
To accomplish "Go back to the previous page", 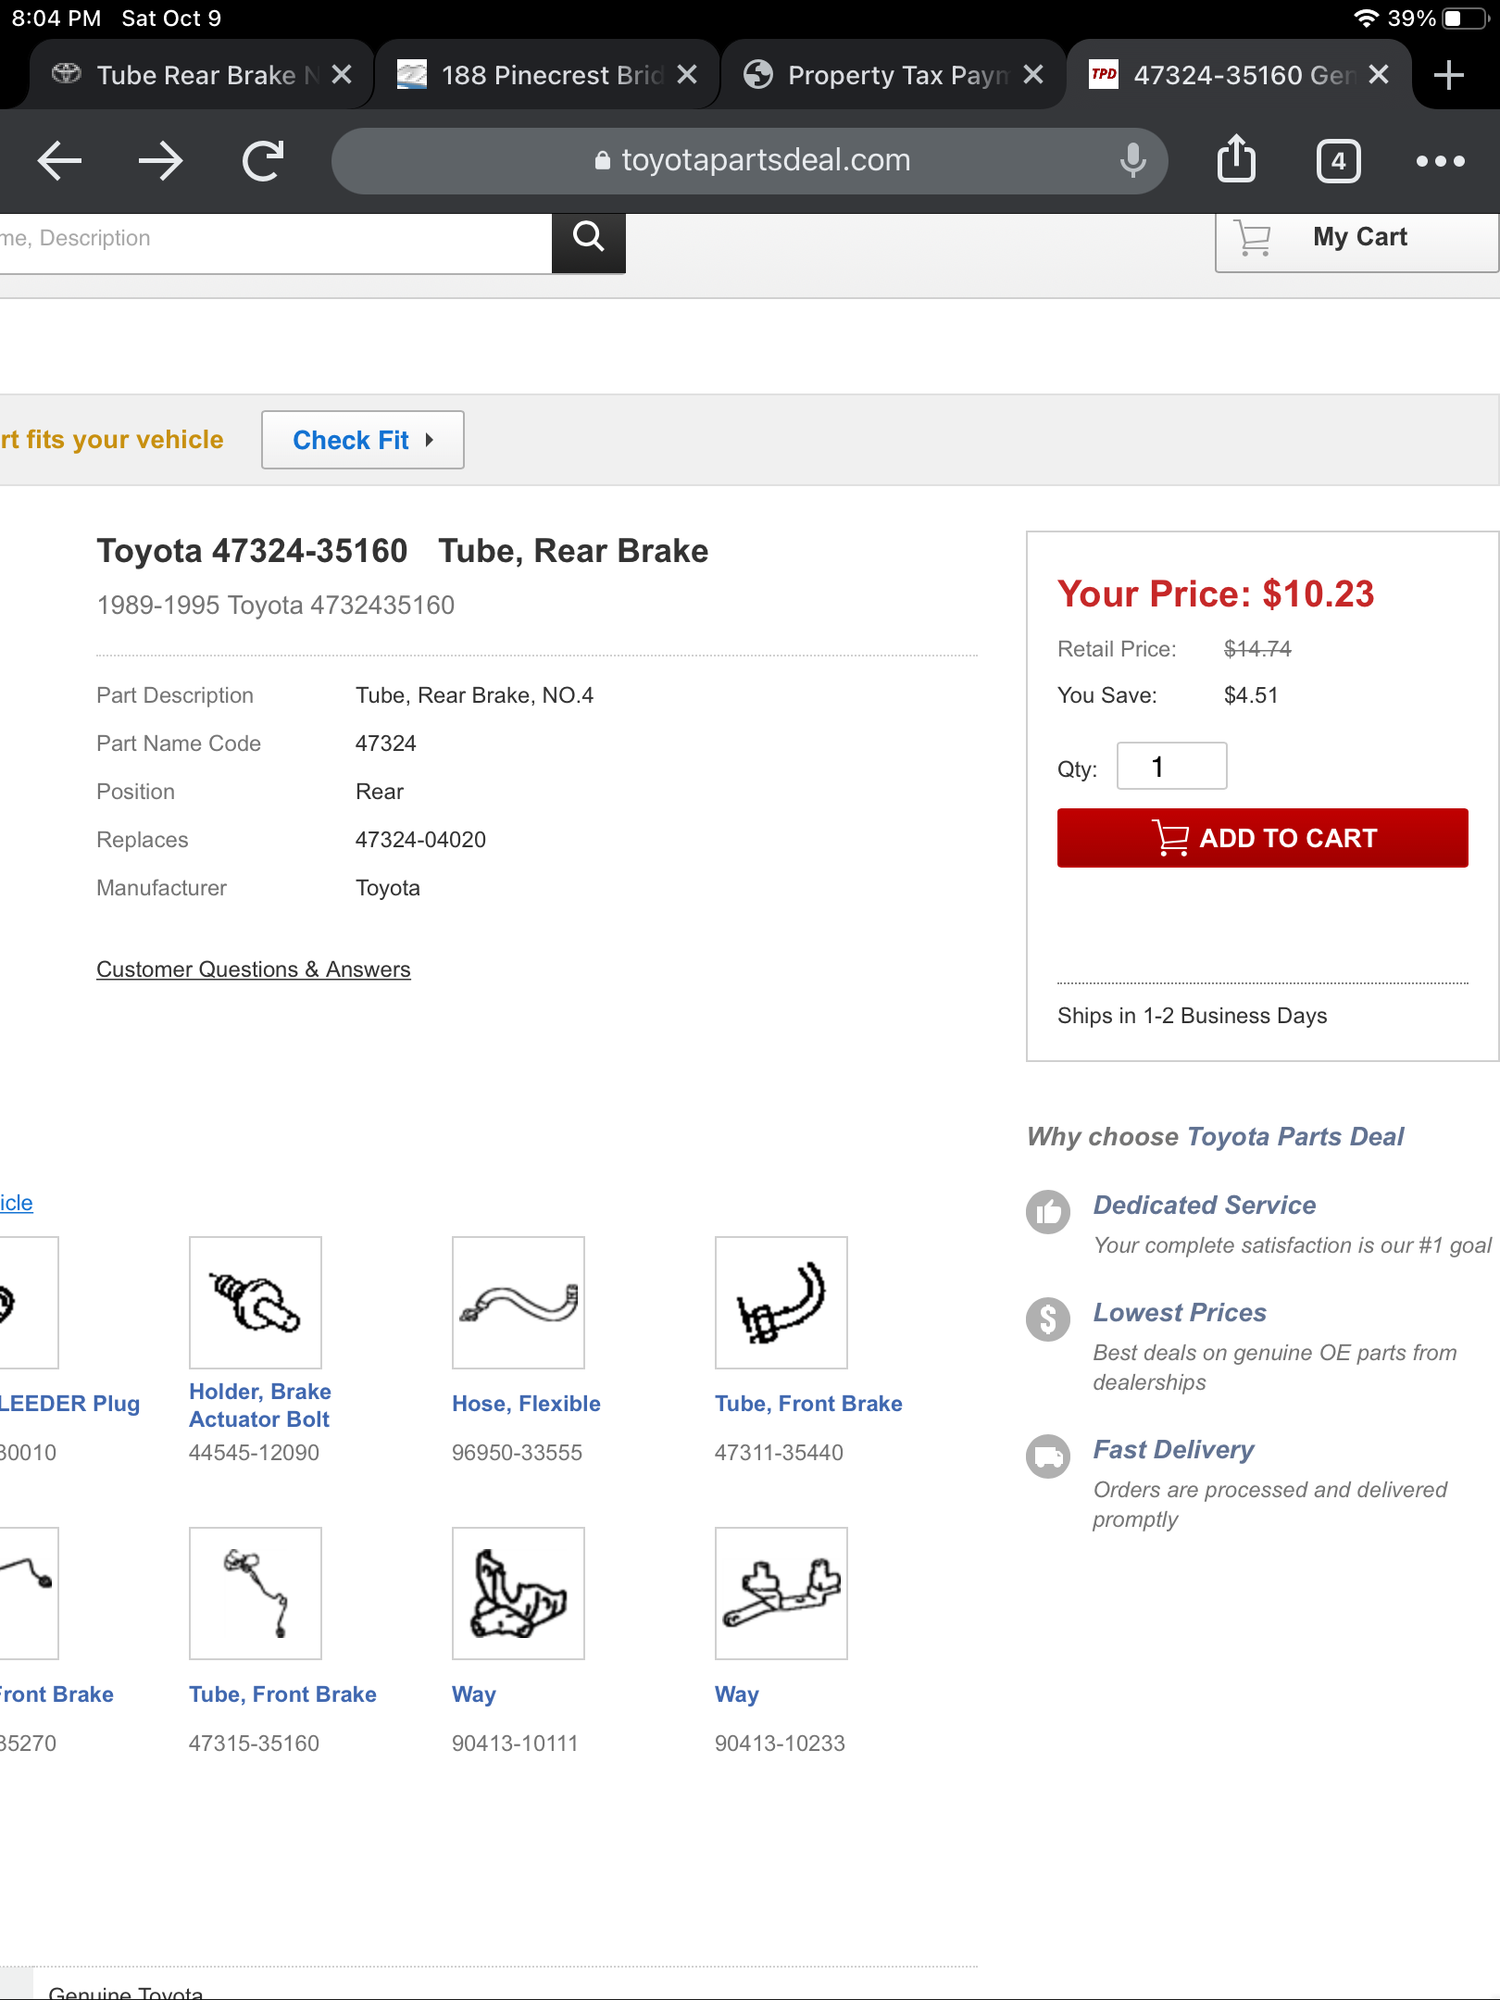I will 60,161.
